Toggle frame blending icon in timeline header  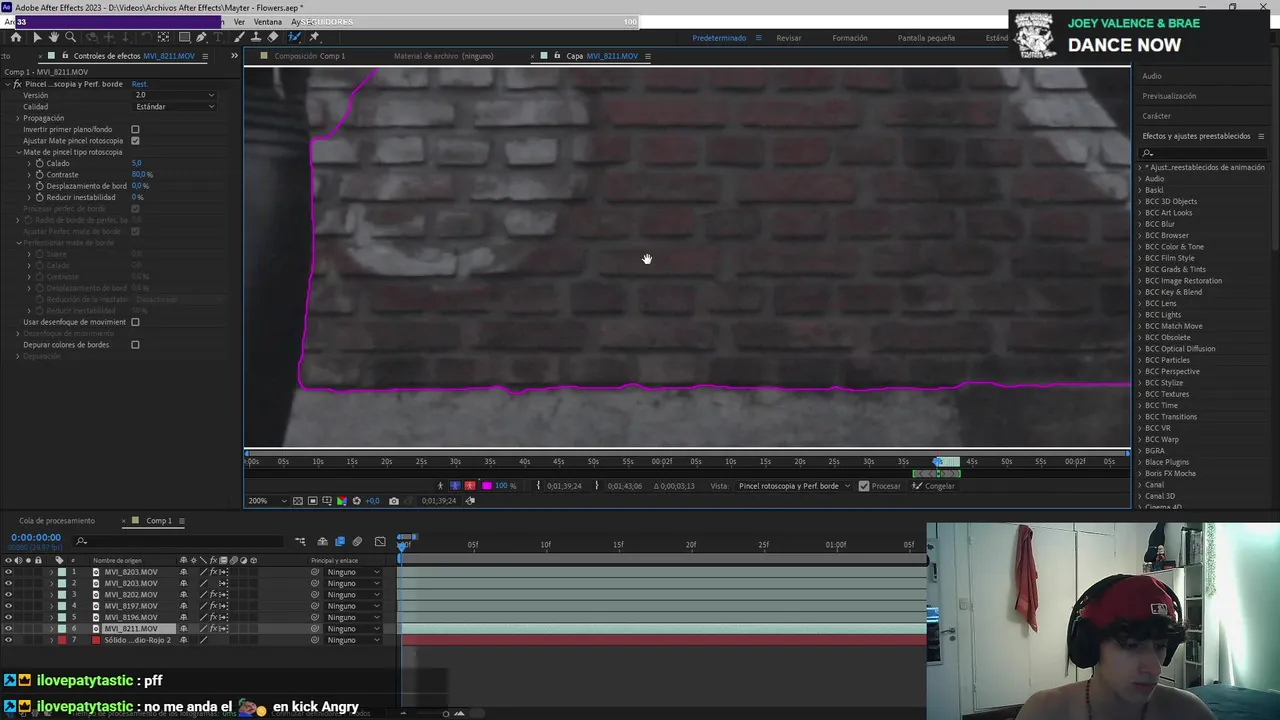(x=340, y=541)
